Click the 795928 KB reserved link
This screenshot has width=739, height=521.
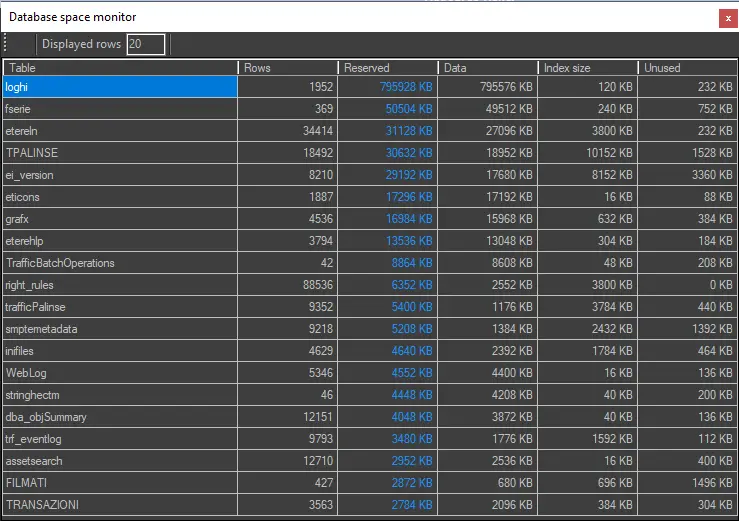coord(406,87)
